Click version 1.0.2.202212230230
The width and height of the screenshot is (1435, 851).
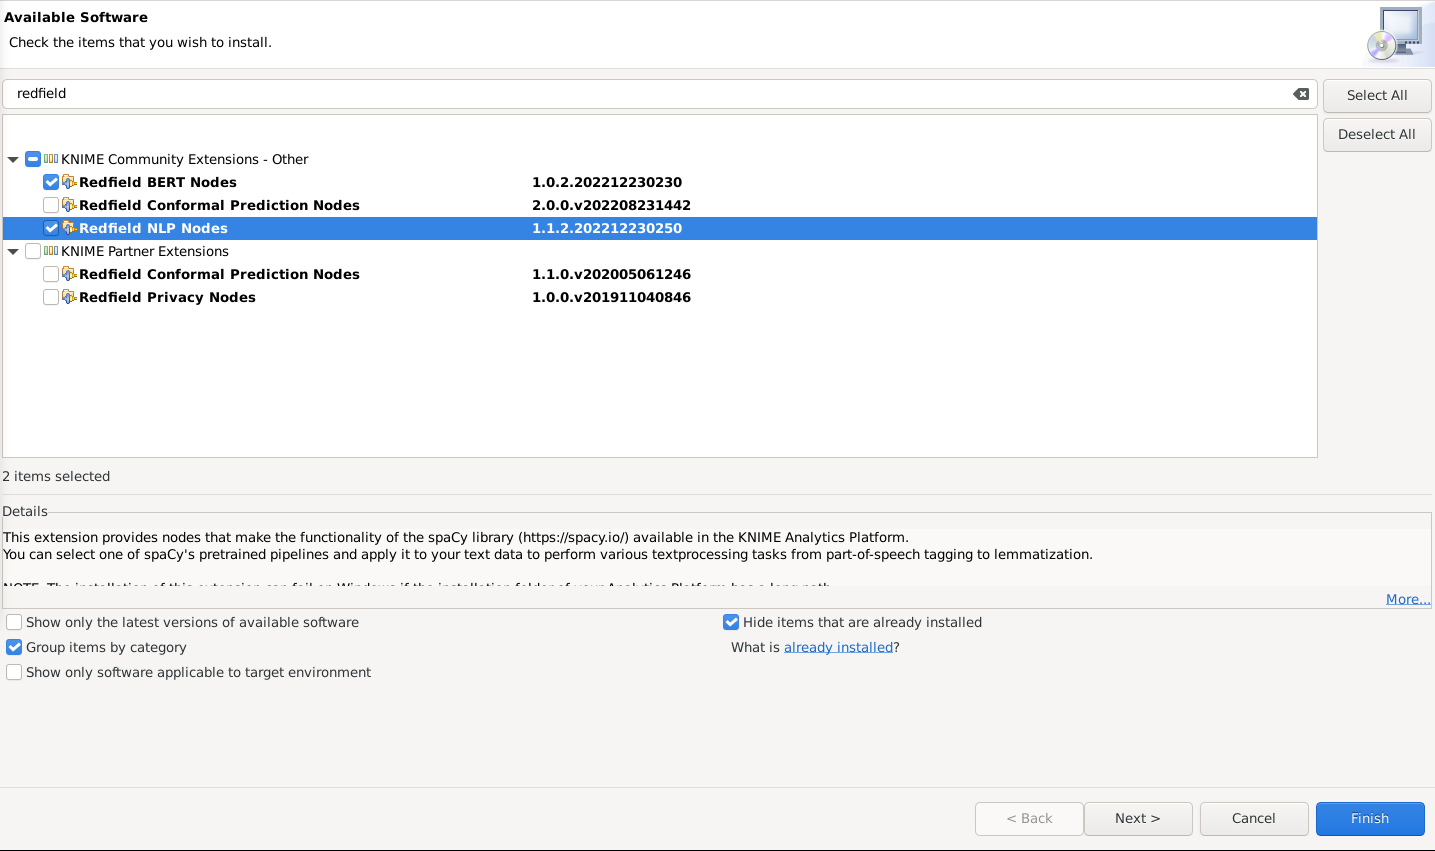coord(607,182)
